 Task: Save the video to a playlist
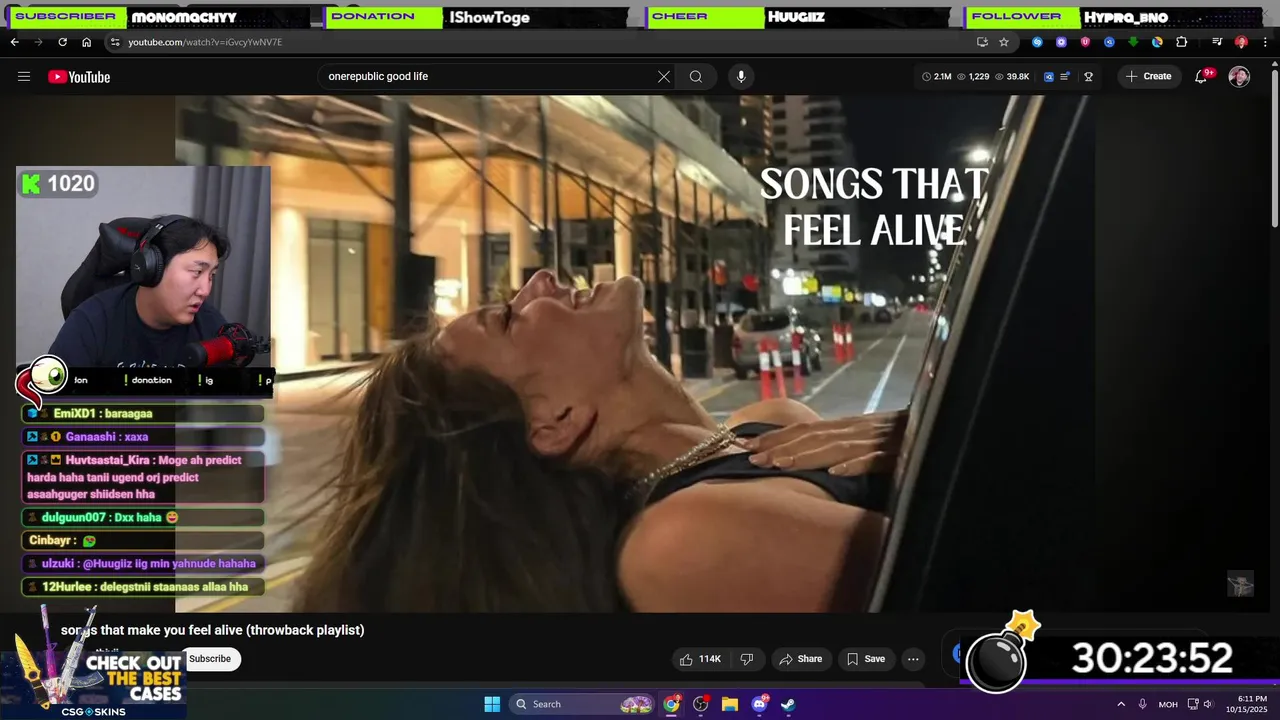[x=866, y=659]
